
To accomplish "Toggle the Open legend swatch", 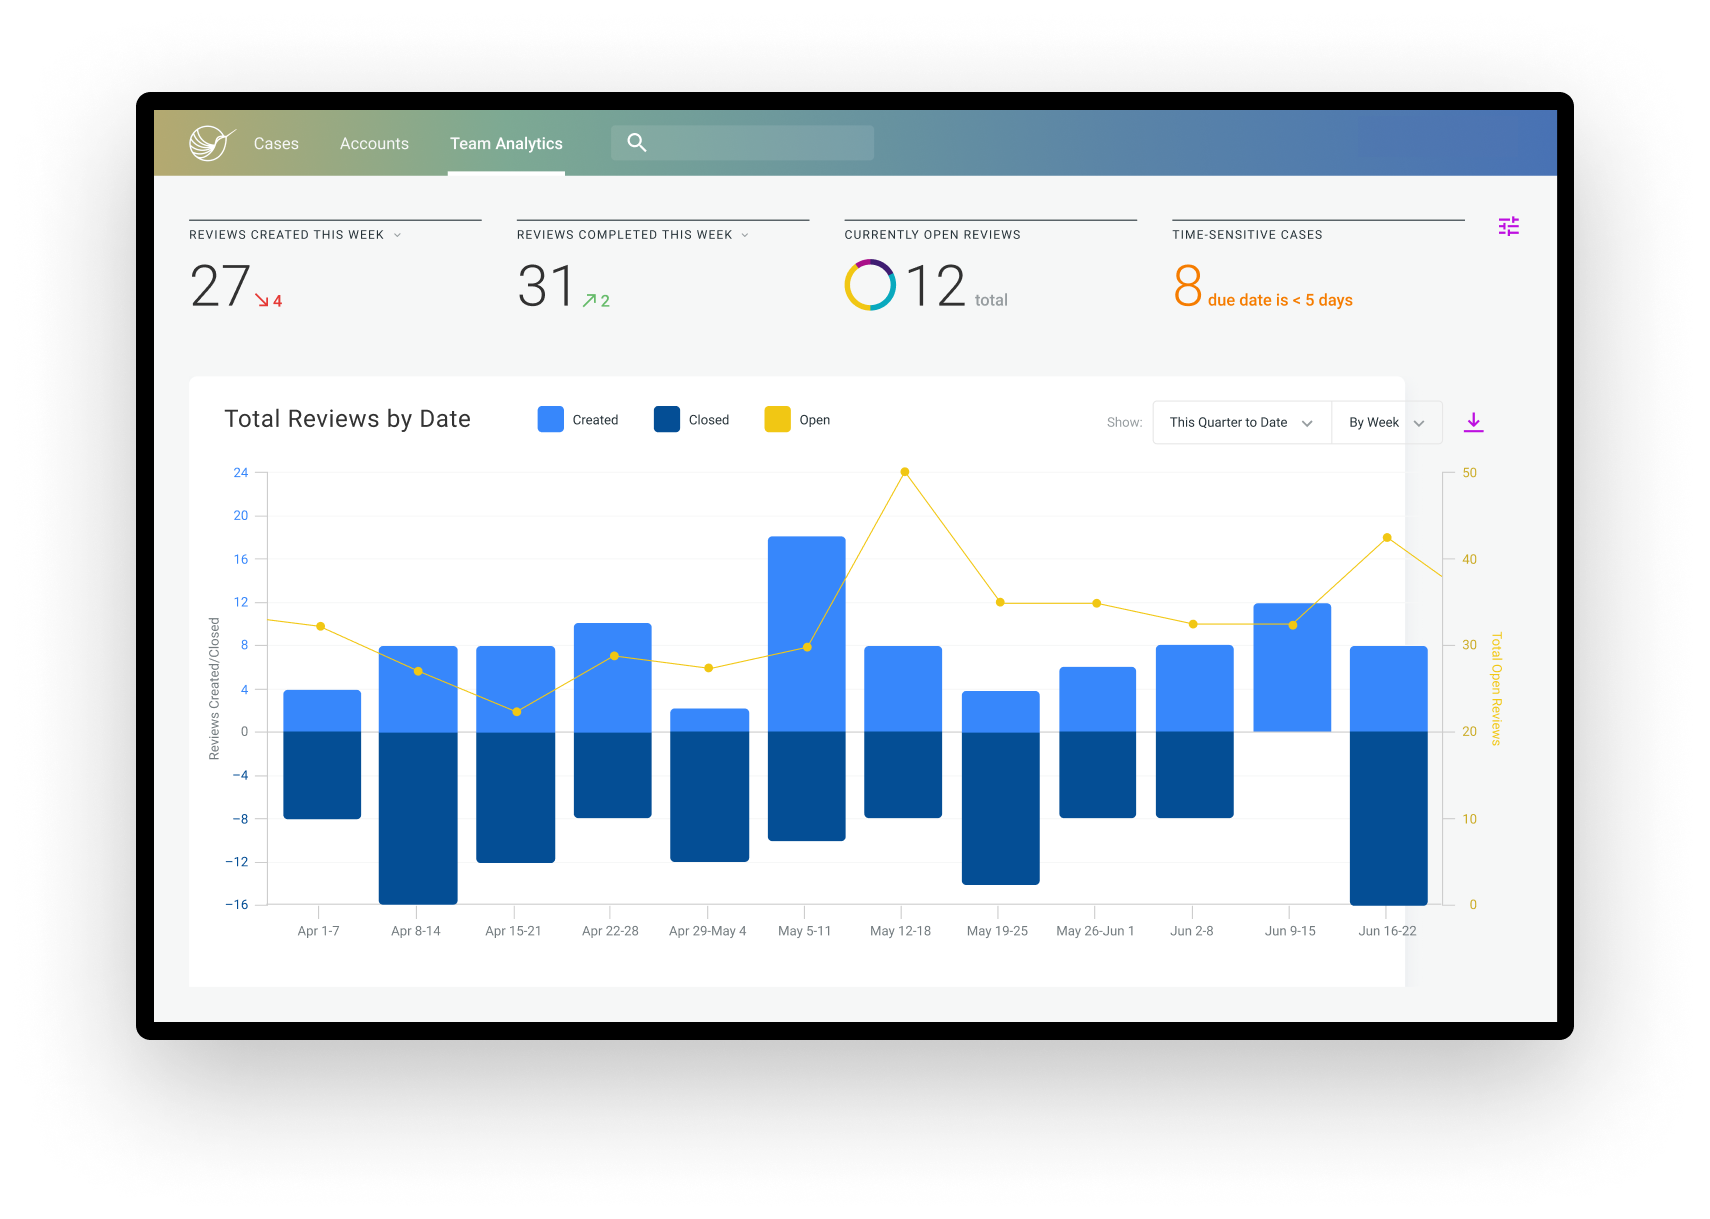I will point(777,420).
